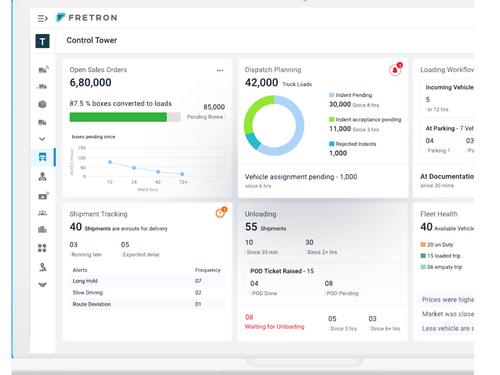This screenshot has height=375, width=500.
Task: Click '11,000' acceptance pending value
Action: [x=340, y=129]
